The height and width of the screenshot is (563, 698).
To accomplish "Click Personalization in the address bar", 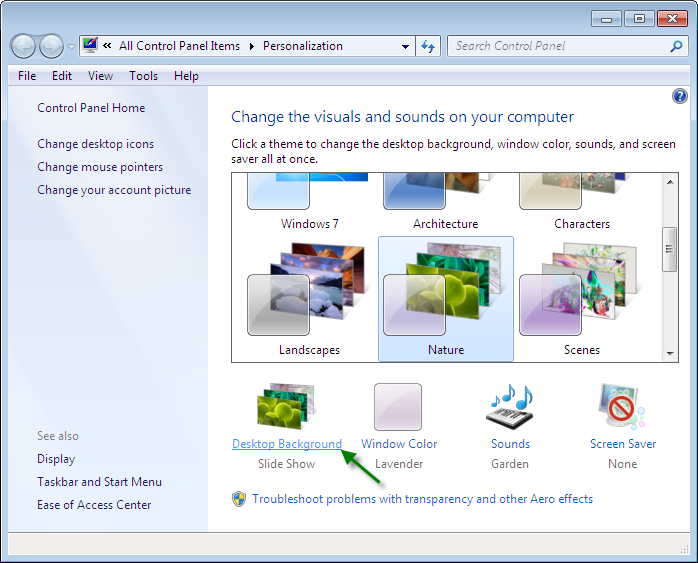I will click(x=303, y=46).
